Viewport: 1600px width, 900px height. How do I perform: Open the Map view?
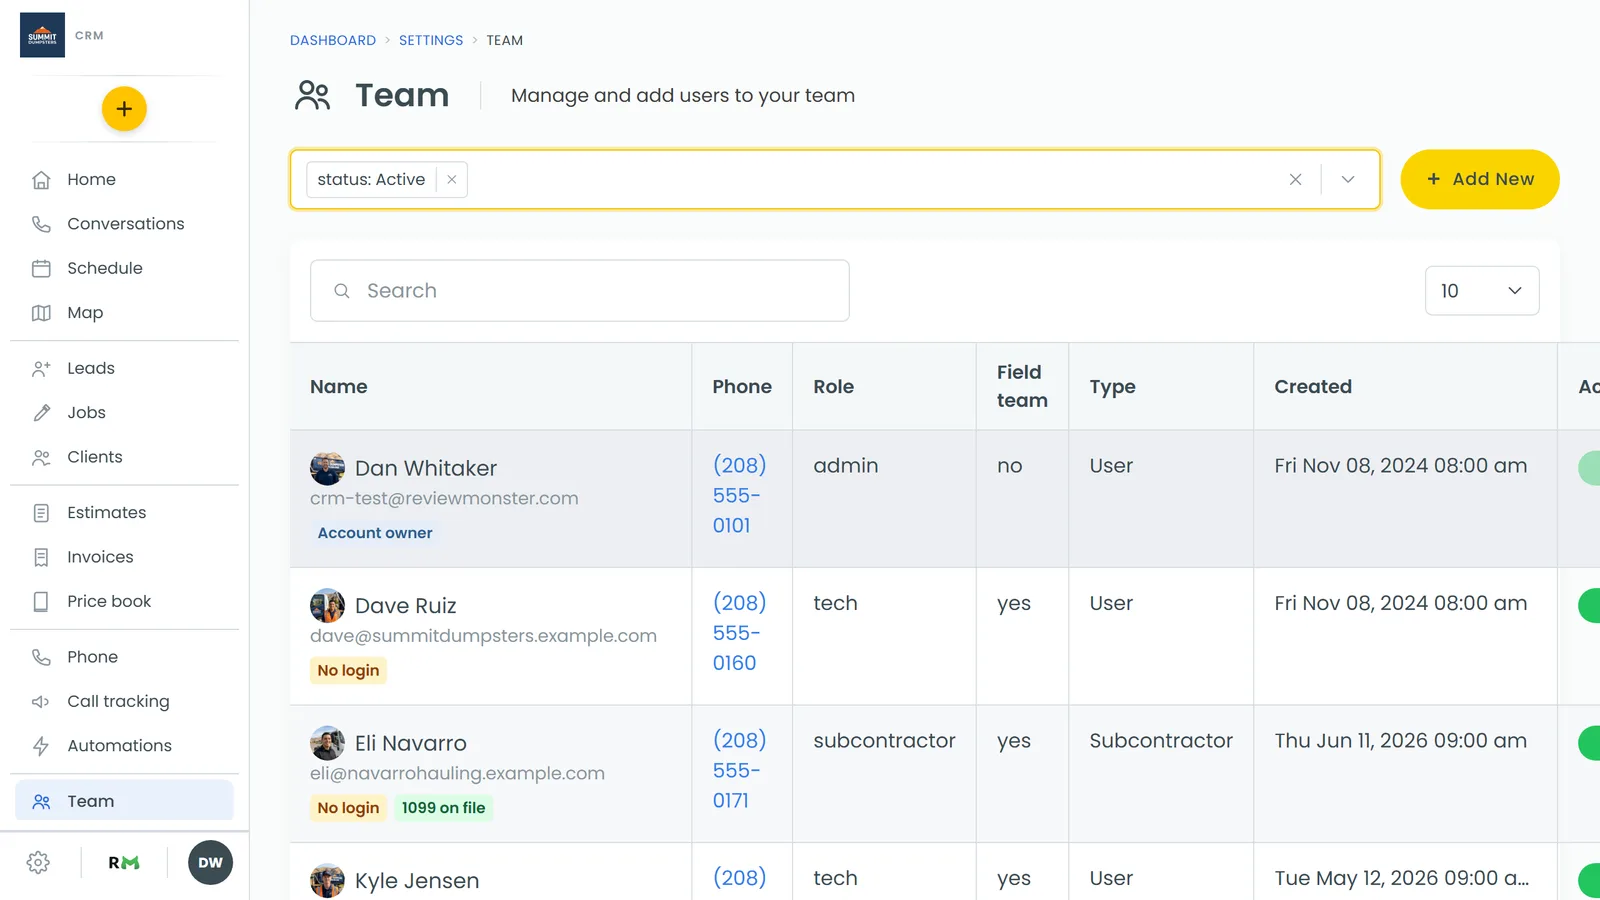tap(124, 313)
